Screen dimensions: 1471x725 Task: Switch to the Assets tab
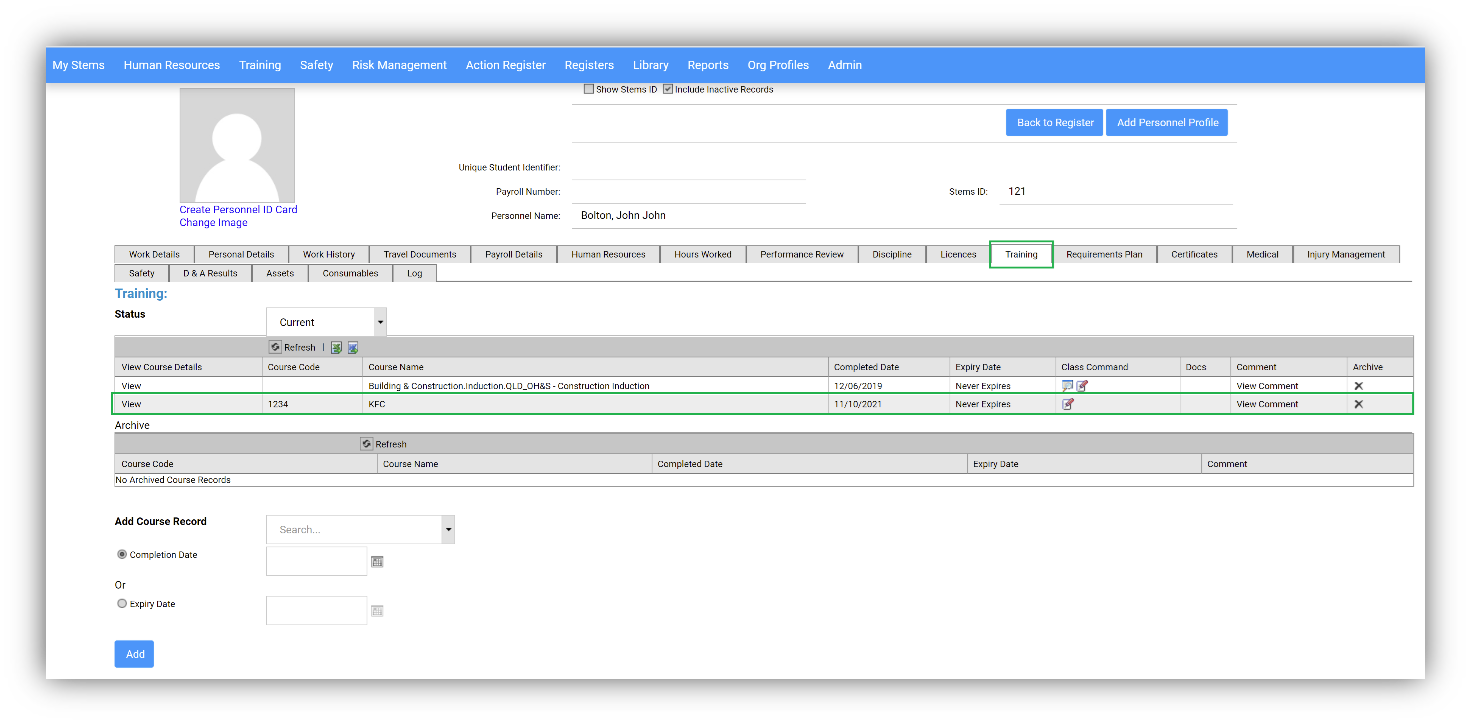tap(280, 273)
